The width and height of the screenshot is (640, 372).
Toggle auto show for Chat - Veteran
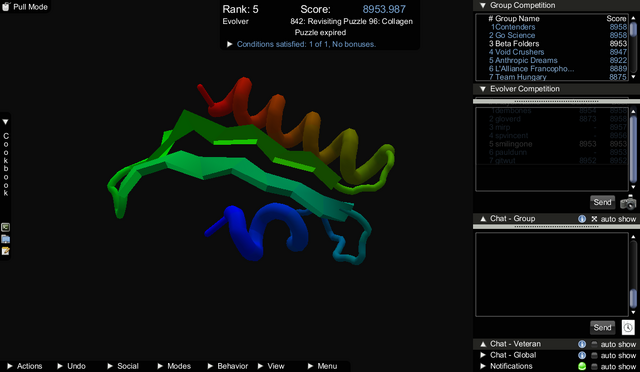(594, 344)
